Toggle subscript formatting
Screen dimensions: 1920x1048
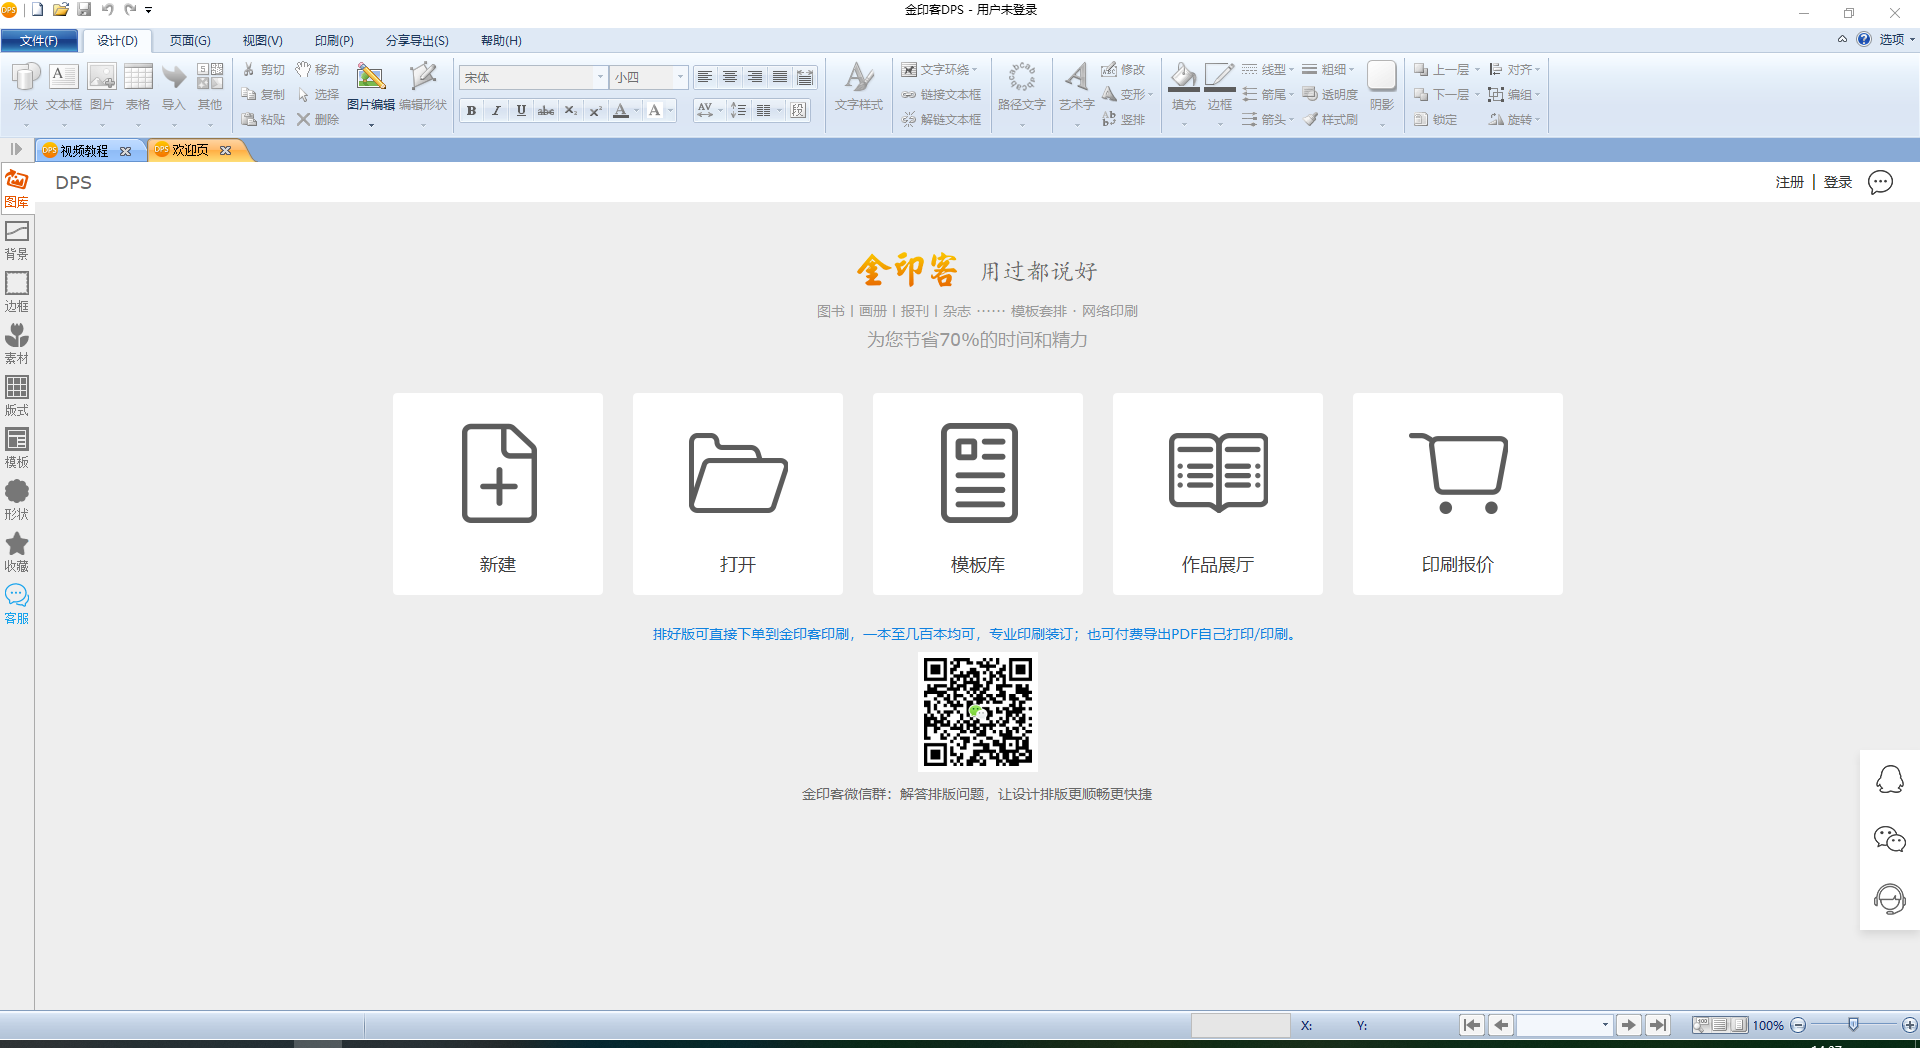571,111
